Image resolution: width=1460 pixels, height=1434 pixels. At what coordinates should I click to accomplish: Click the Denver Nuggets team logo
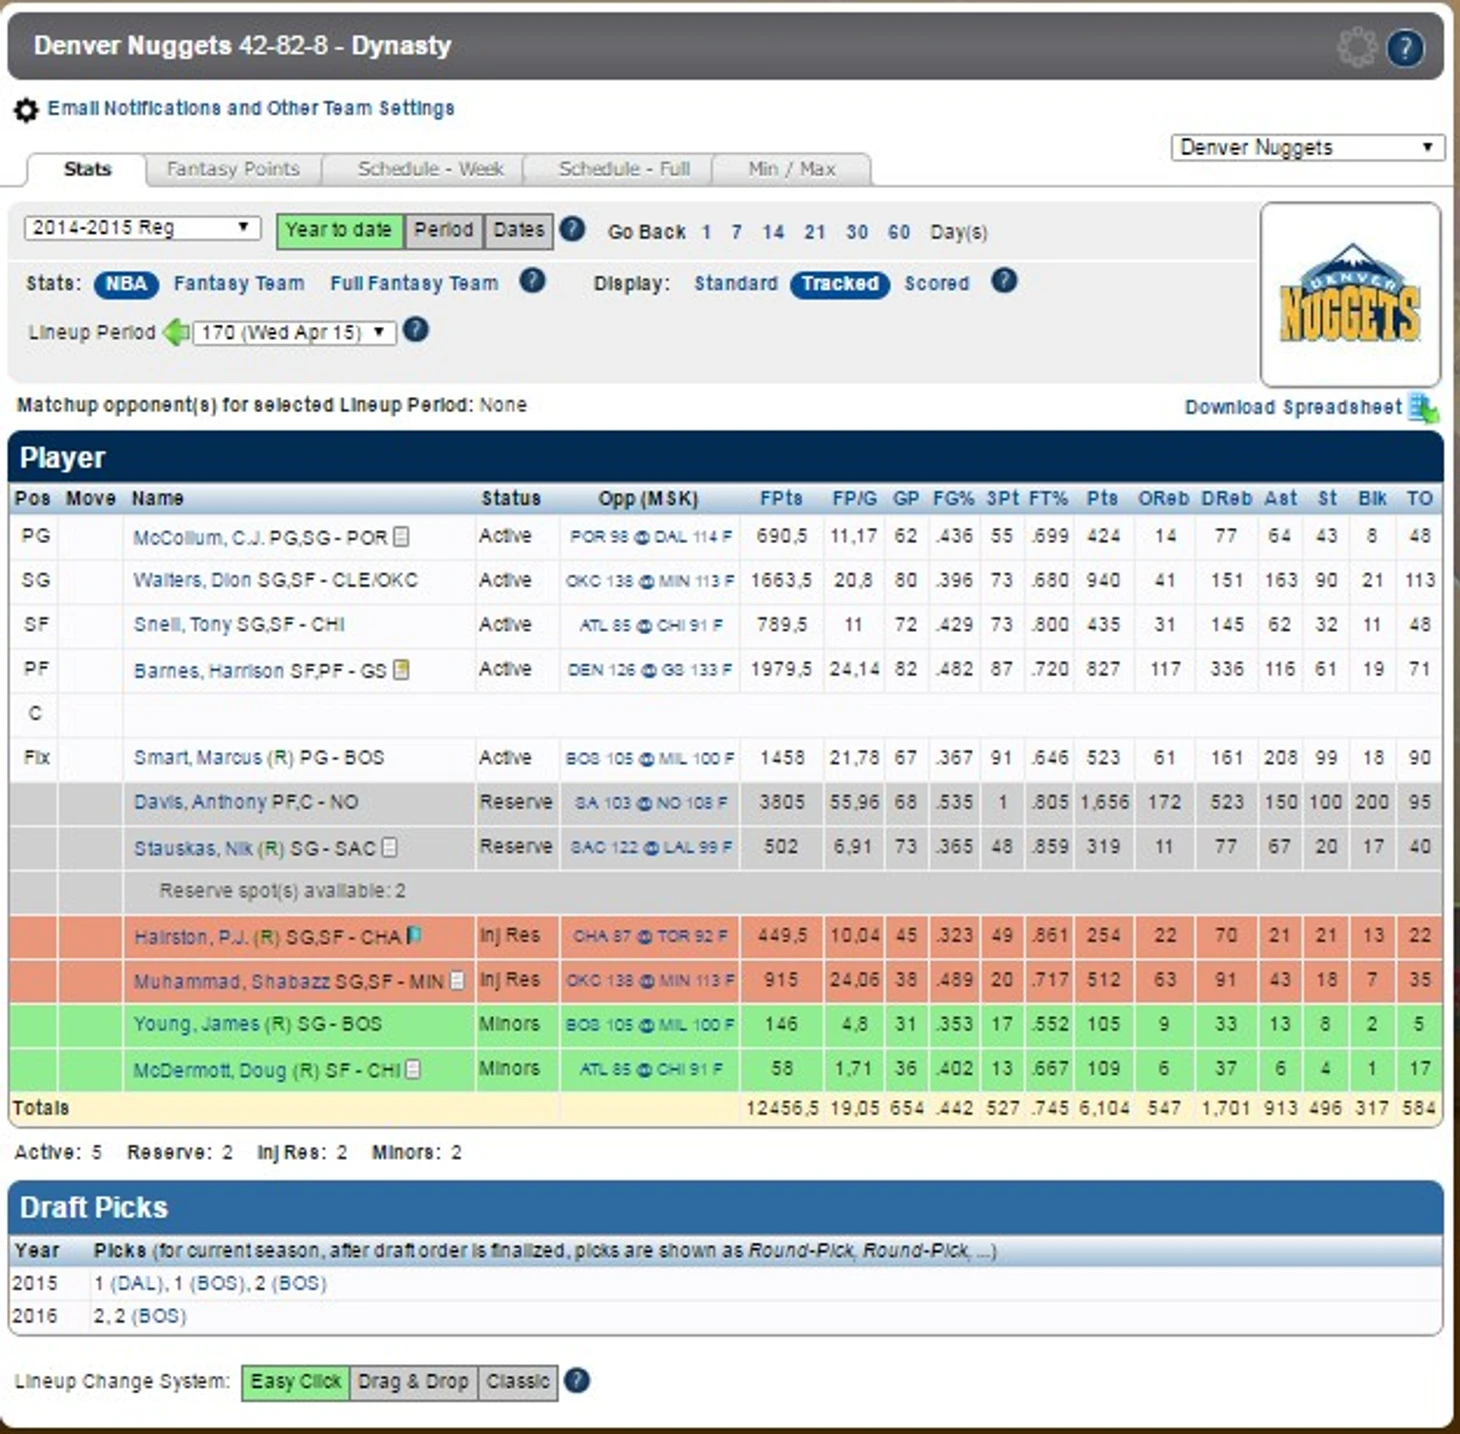1350,296
